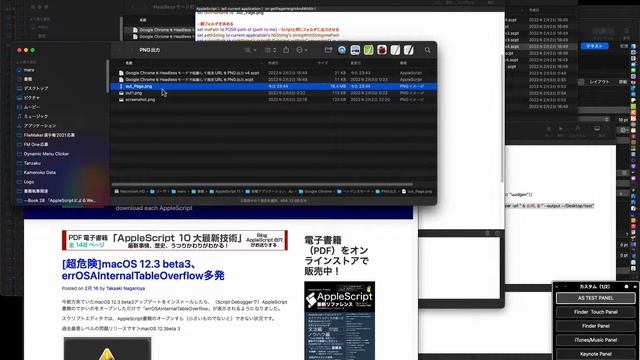Click PNG出力 folder in Finder path bar
Image resolution: width=640 pixels, height=360 pixels.
pyautogui.click(x=386, y=191)
